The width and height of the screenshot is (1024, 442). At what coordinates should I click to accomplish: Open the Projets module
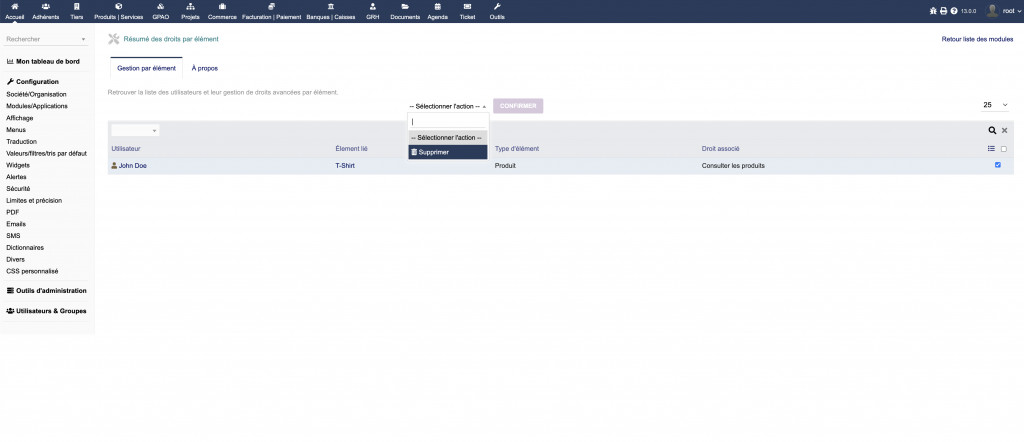(x=191, y=11)
